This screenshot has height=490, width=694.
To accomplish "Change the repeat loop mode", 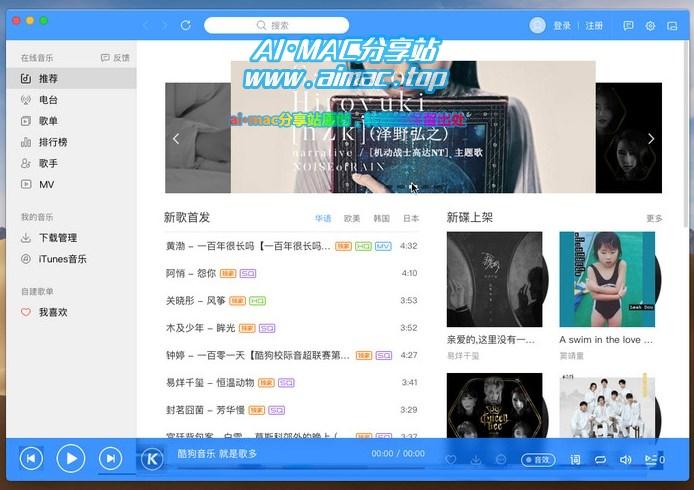I will pyautogui.click(x=600, y=460).
